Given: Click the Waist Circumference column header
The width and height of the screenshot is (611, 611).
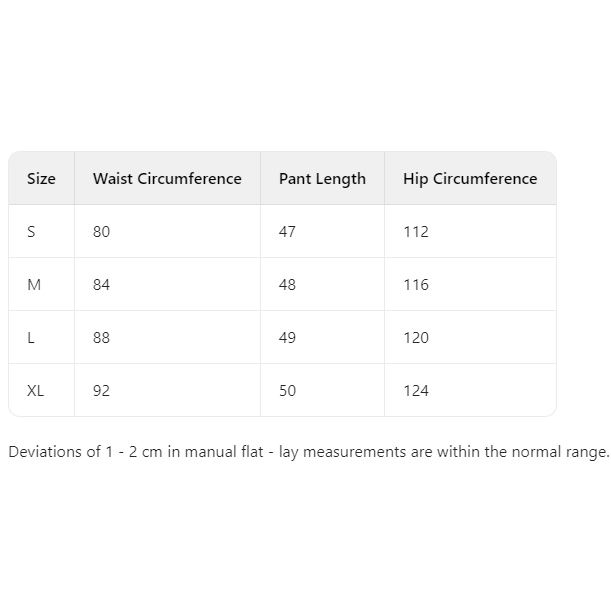Looking at the screenshot, I should coord(167,179).
